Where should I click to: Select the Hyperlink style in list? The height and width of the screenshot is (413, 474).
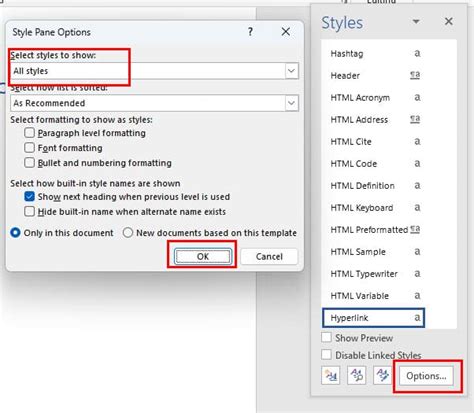coord(373,318)
